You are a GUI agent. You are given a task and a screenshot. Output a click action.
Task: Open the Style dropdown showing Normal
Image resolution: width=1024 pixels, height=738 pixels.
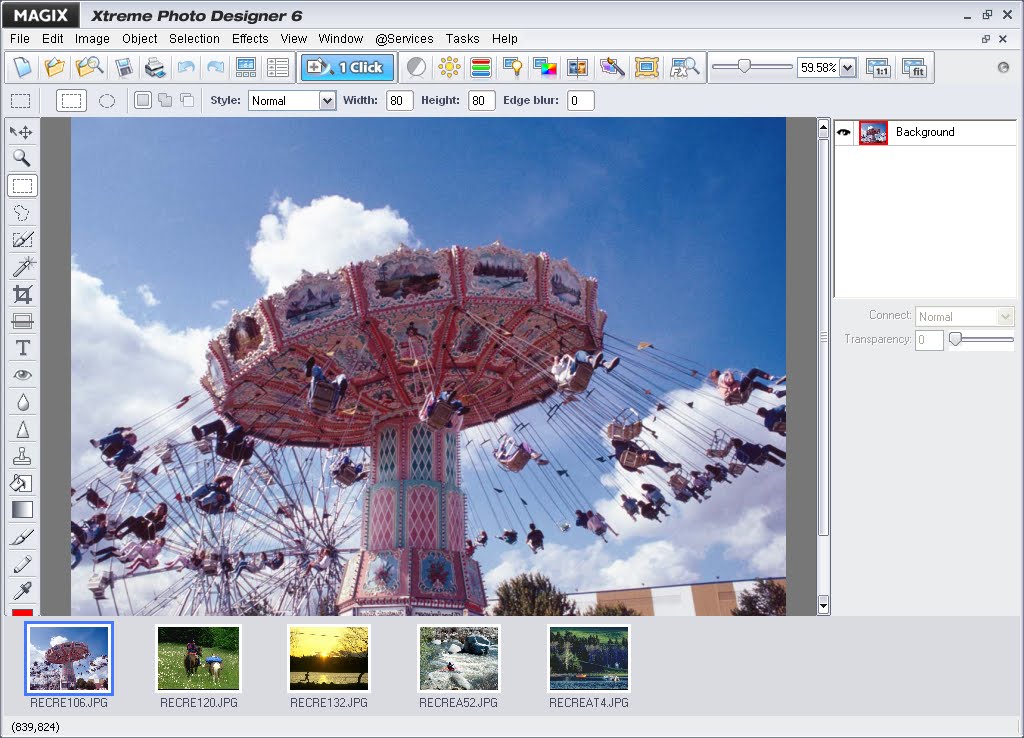coord(329,100)
